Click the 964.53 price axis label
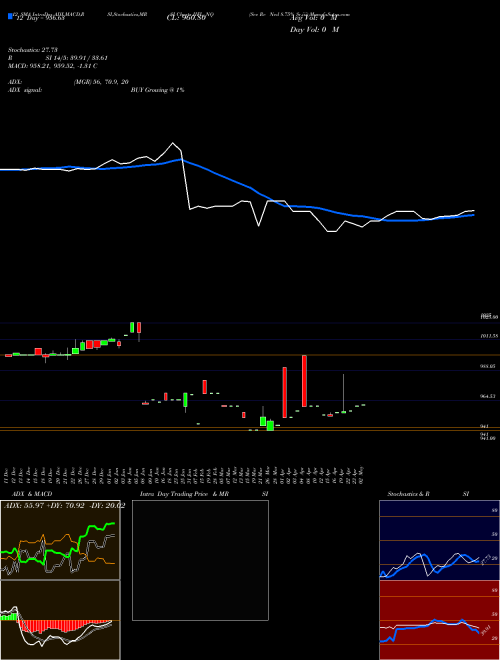500x660 pixels. coord(489,396)
